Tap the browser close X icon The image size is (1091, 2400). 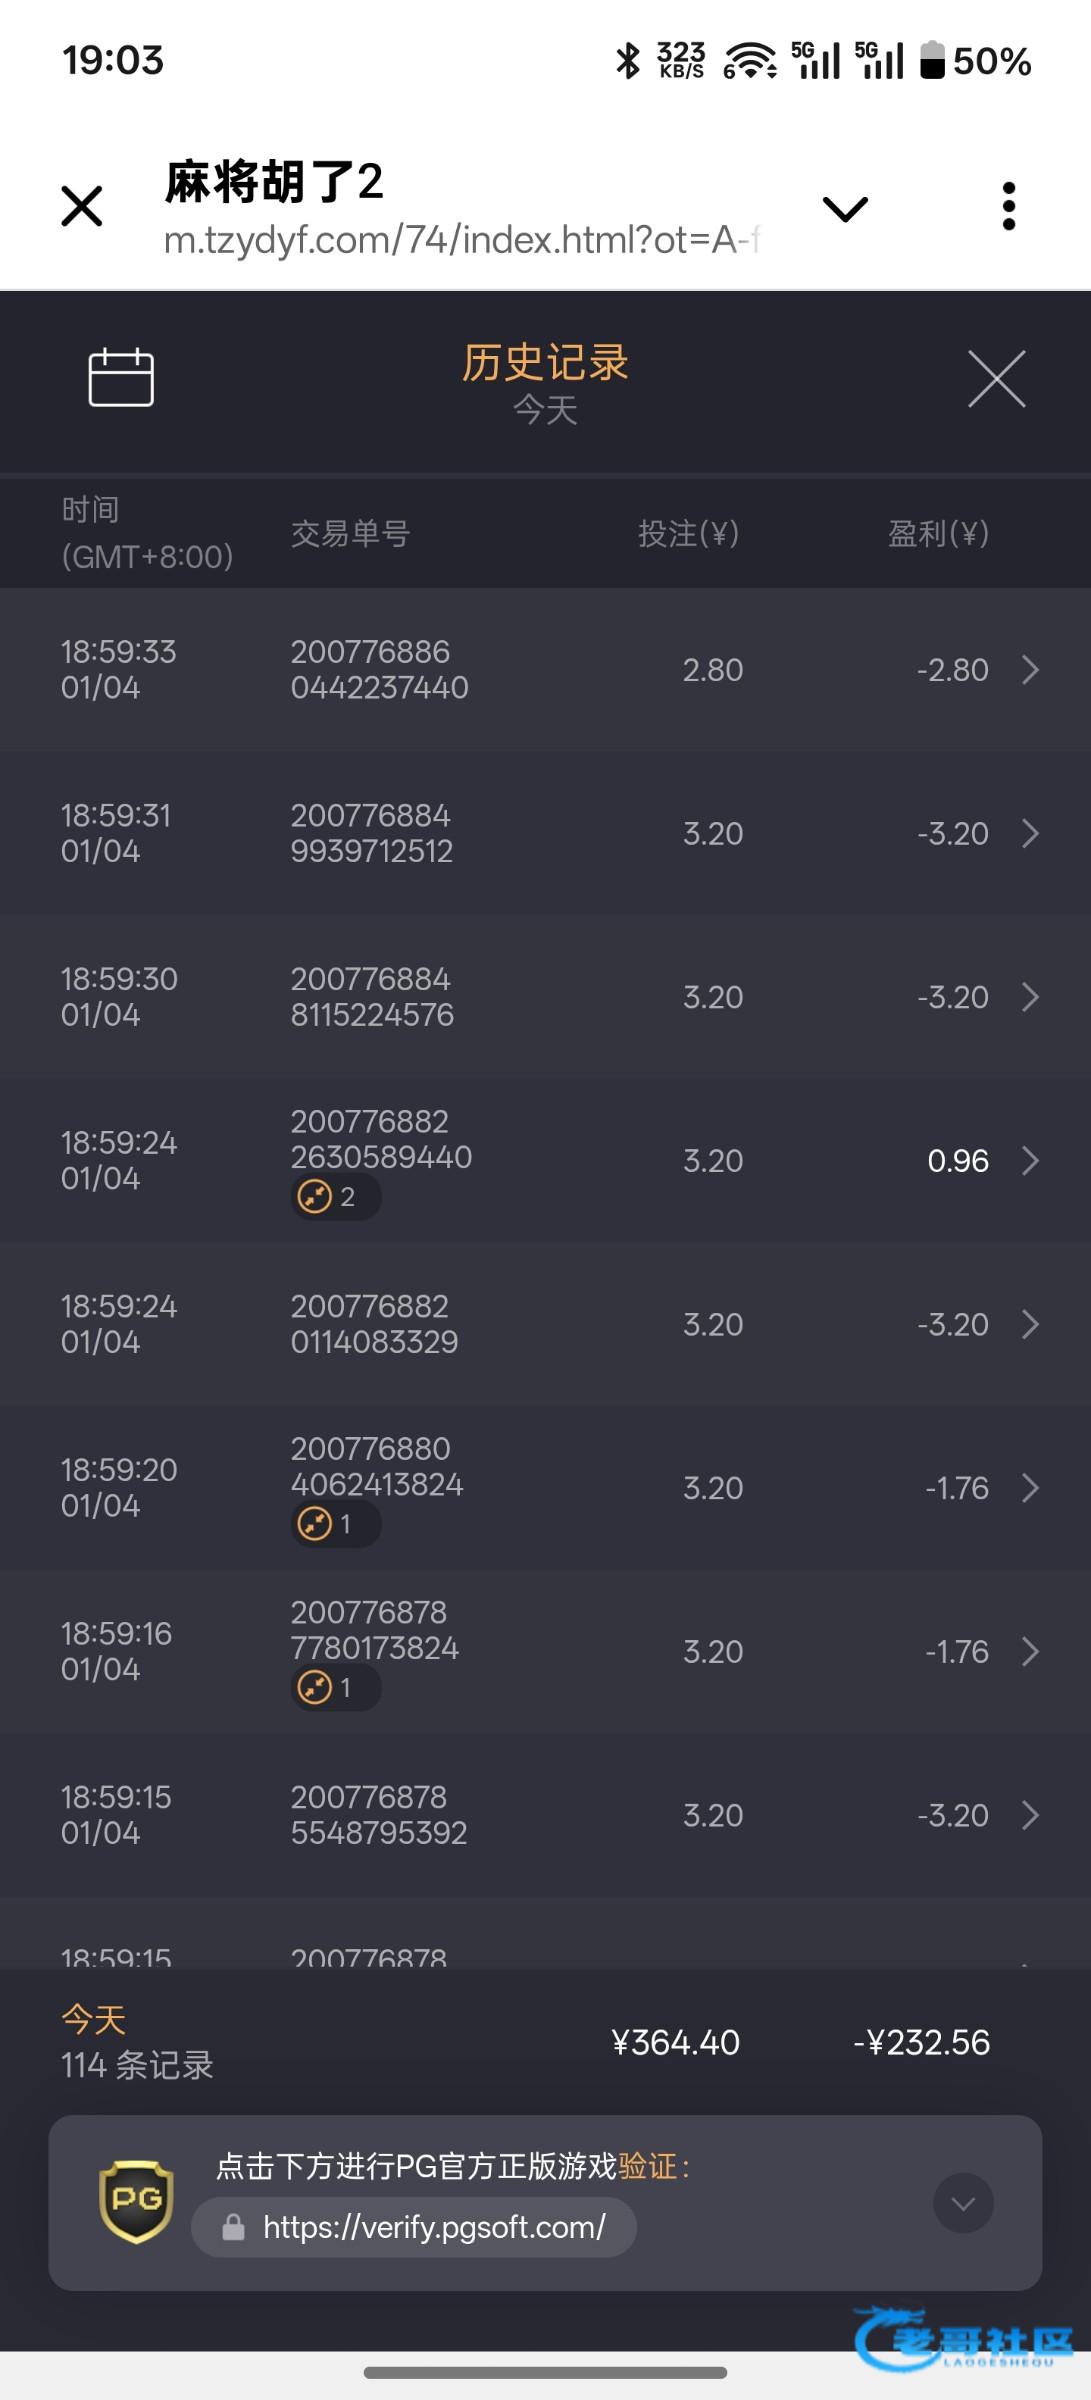[x=82, y=207]
